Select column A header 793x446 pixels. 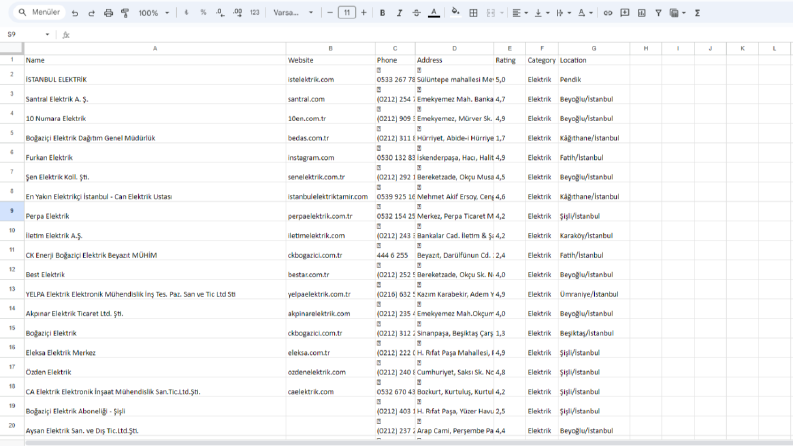(155, 49)
